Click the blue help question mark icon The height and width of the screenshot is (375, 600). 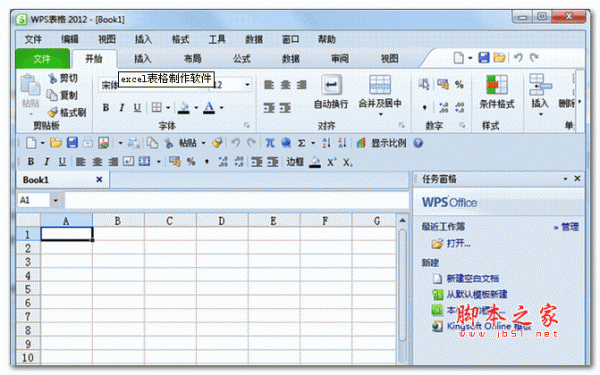[x=418, y=143]
